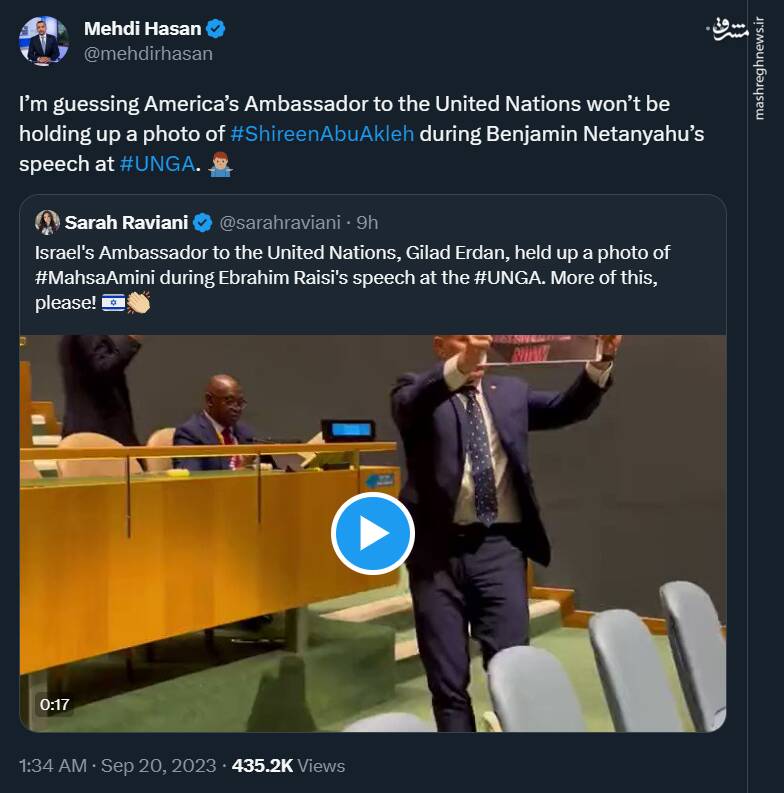Click the 0:17 video duration label
The width and height of the screenshot is (784, 793).
pos(54,704)
